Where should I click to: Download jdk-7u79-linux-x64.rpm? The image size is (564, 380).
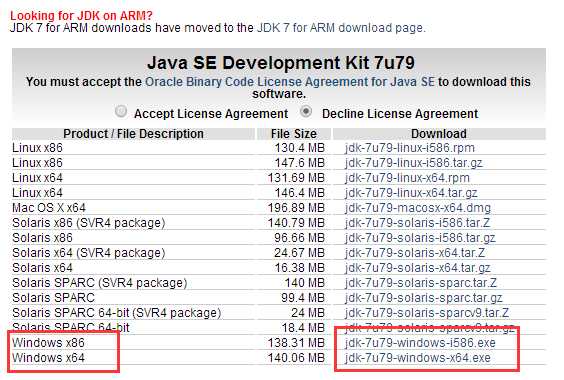[x=407, y=178]
